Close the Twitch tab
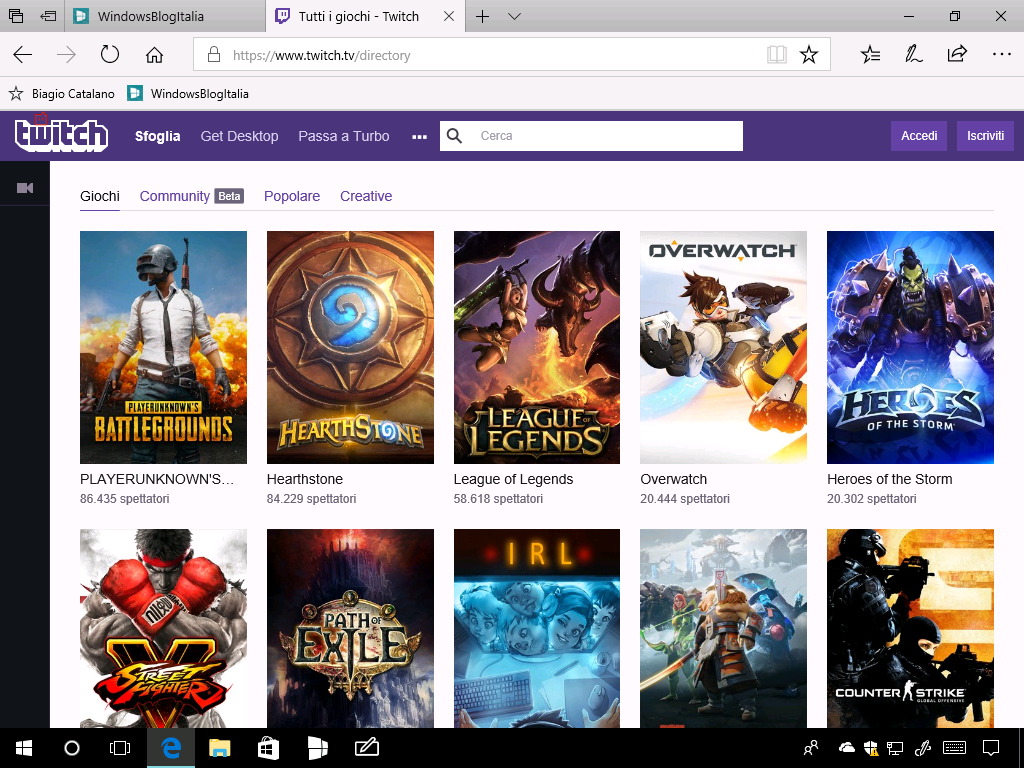The image size is (1024, 768). [x=449, y=16]
